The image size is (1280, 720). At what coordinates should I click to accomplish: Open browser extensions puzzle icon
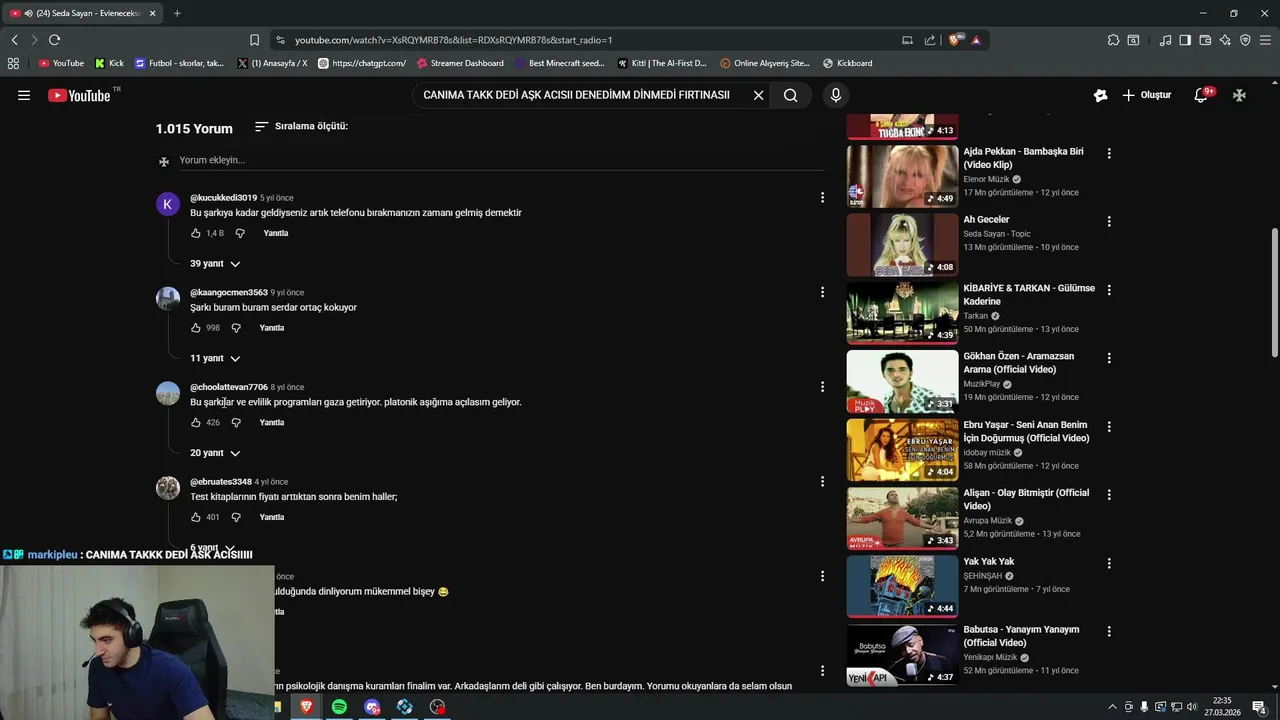[1113, 40]
